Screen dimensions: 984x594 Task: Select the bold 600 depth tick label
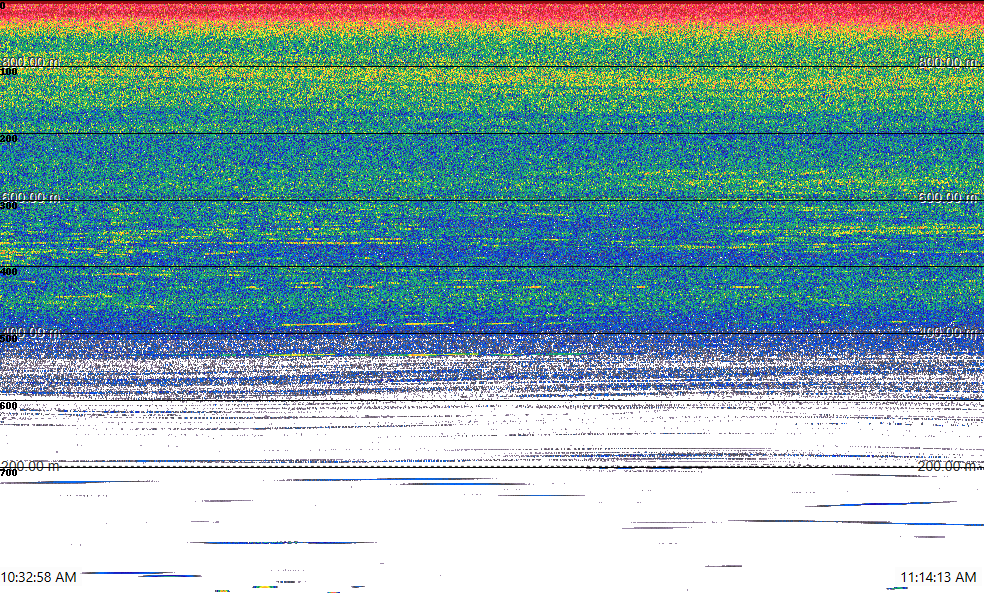9,406
